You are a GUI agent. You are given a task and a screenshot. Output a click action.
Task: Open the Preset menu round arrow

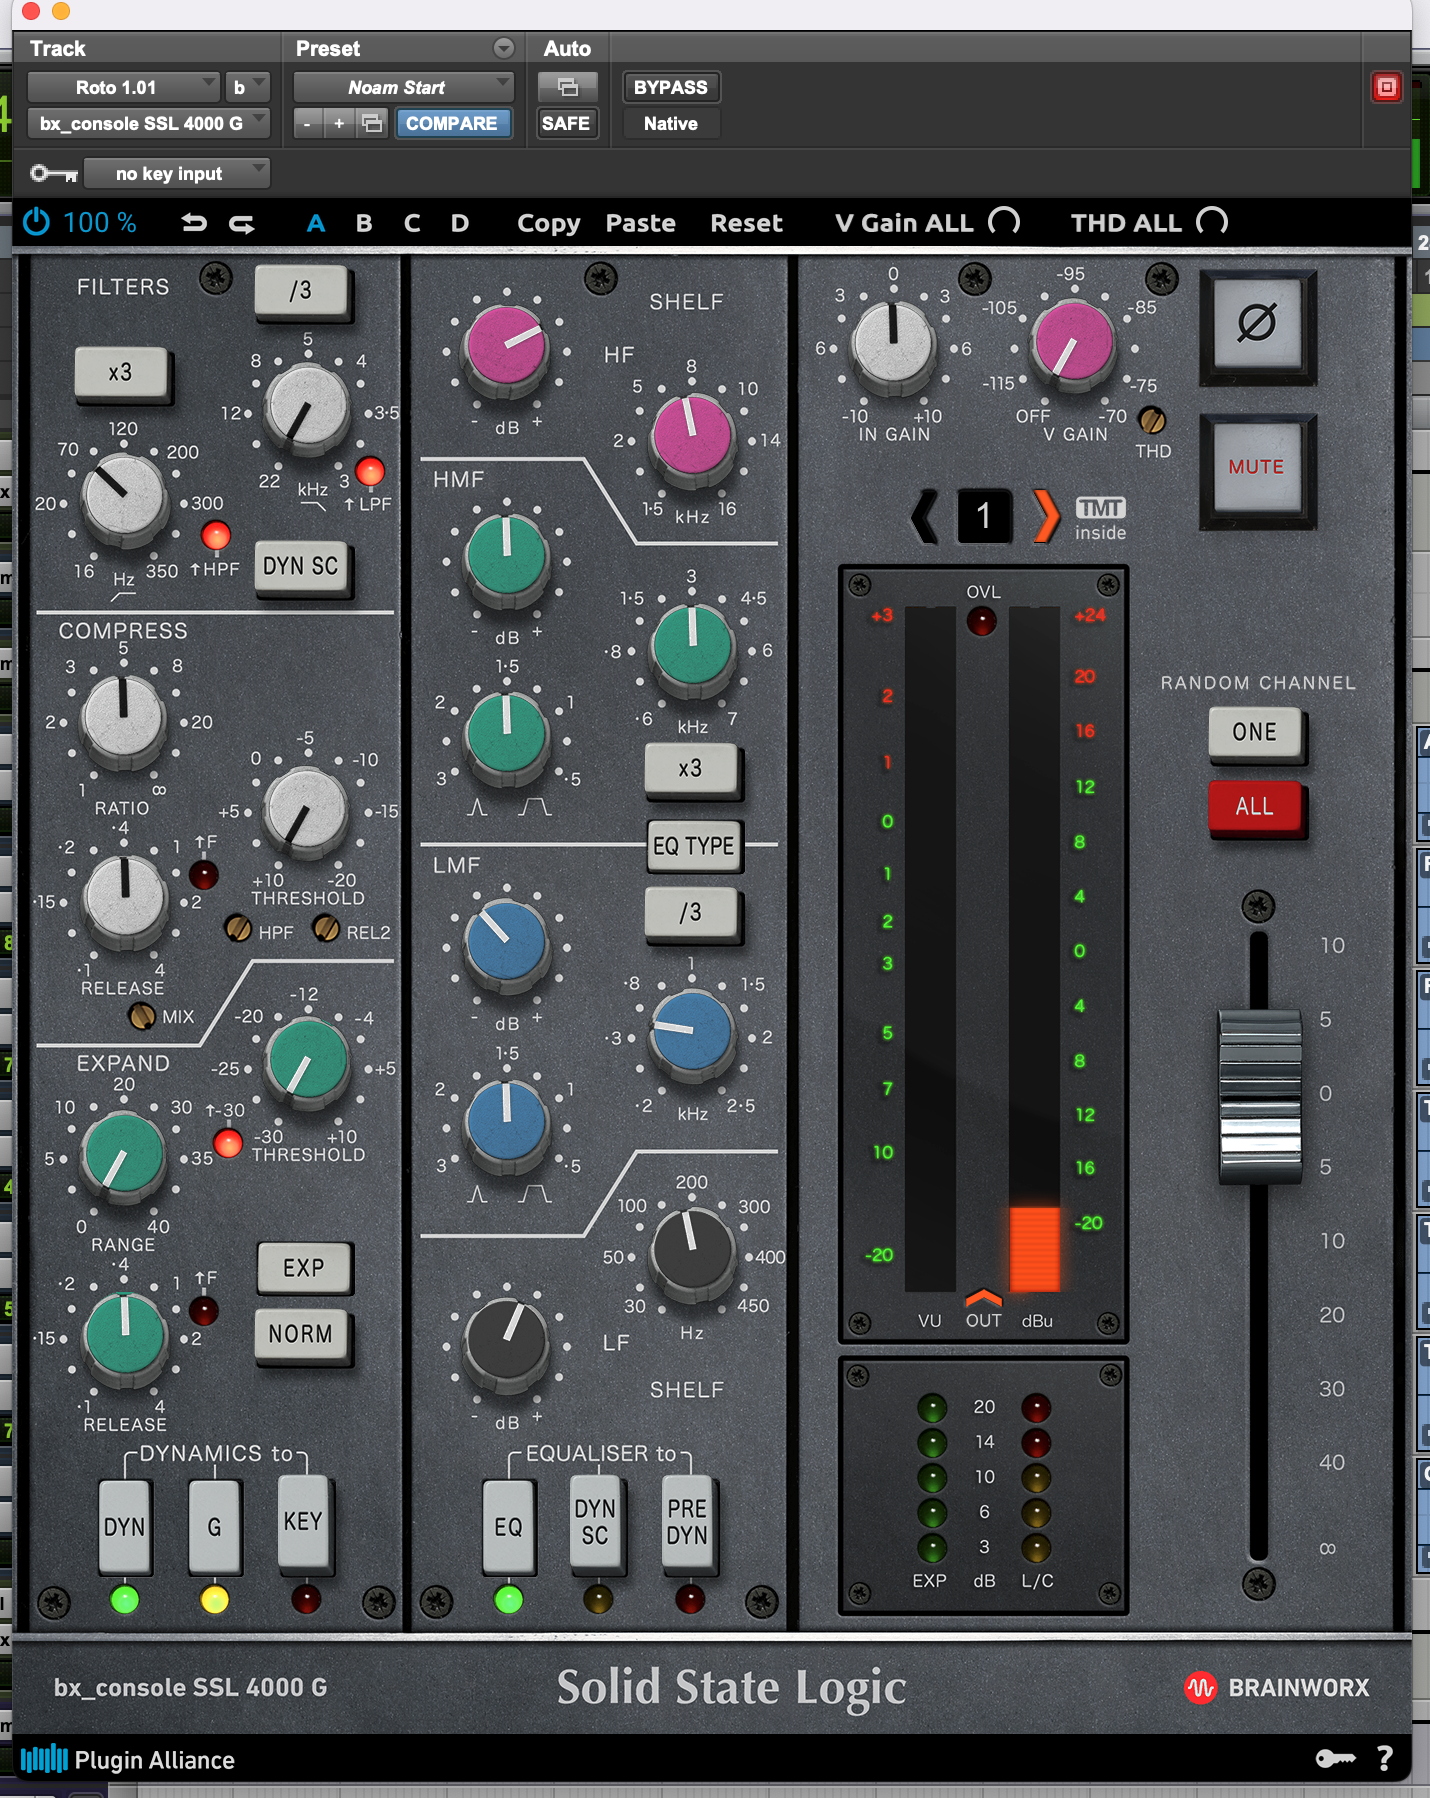504,48
